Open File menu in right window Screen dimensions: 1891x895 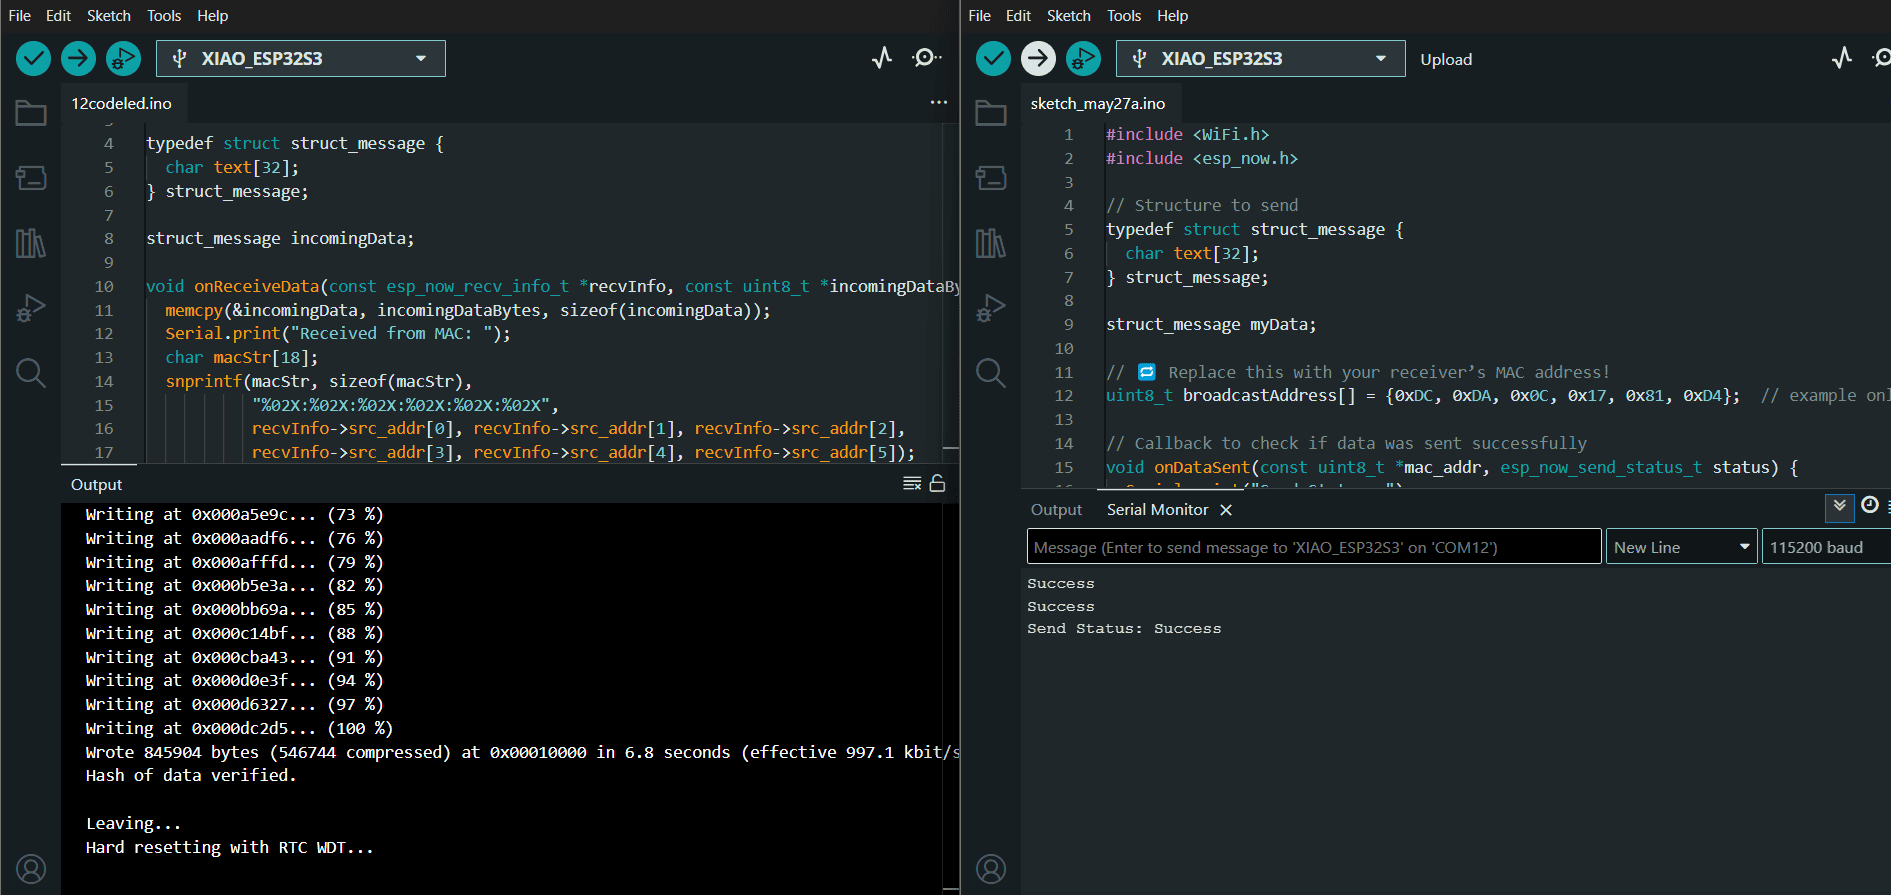click(980, 16)
